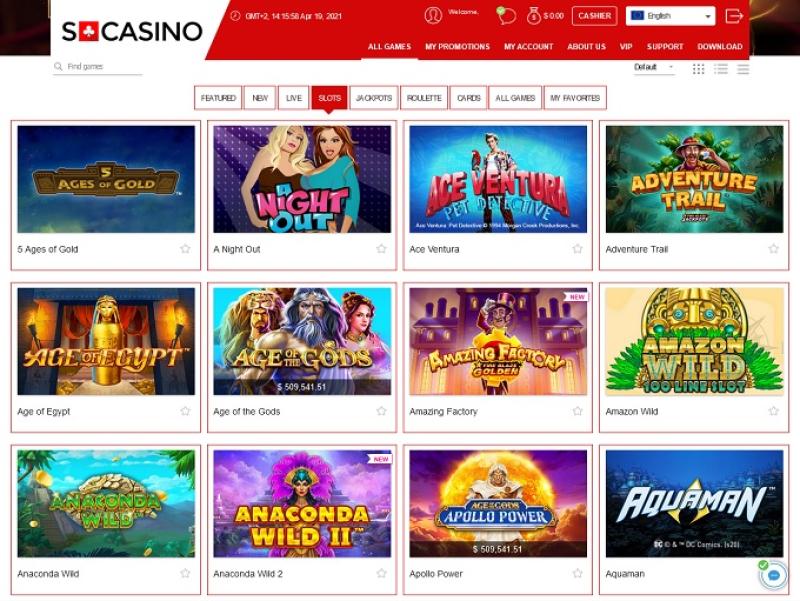Open the user profile icon
800x601 pixels.
coord(433,15)
